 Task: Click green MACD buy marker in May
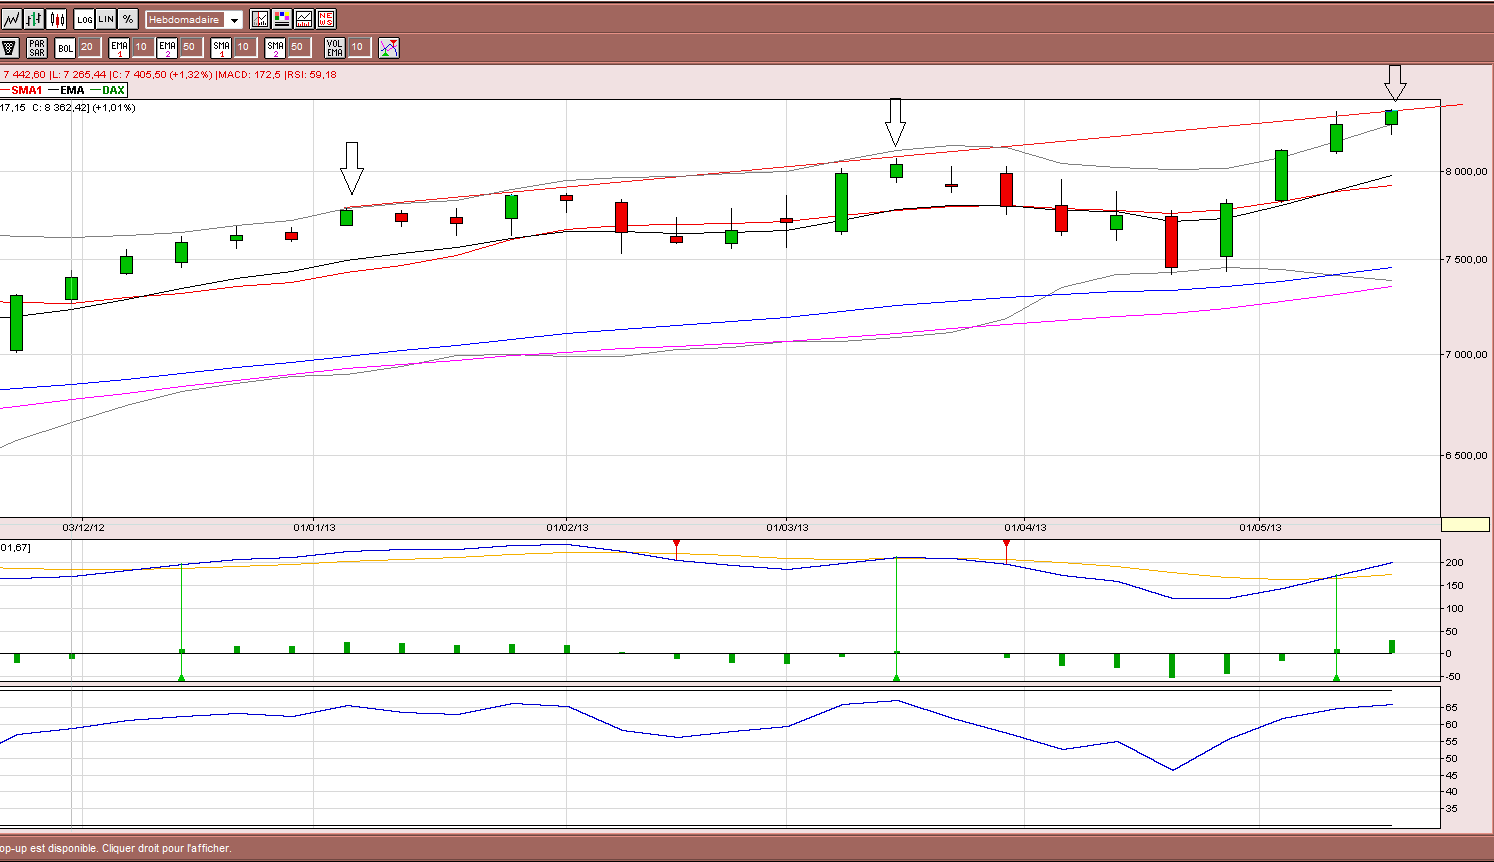(x=1337, y=678)
